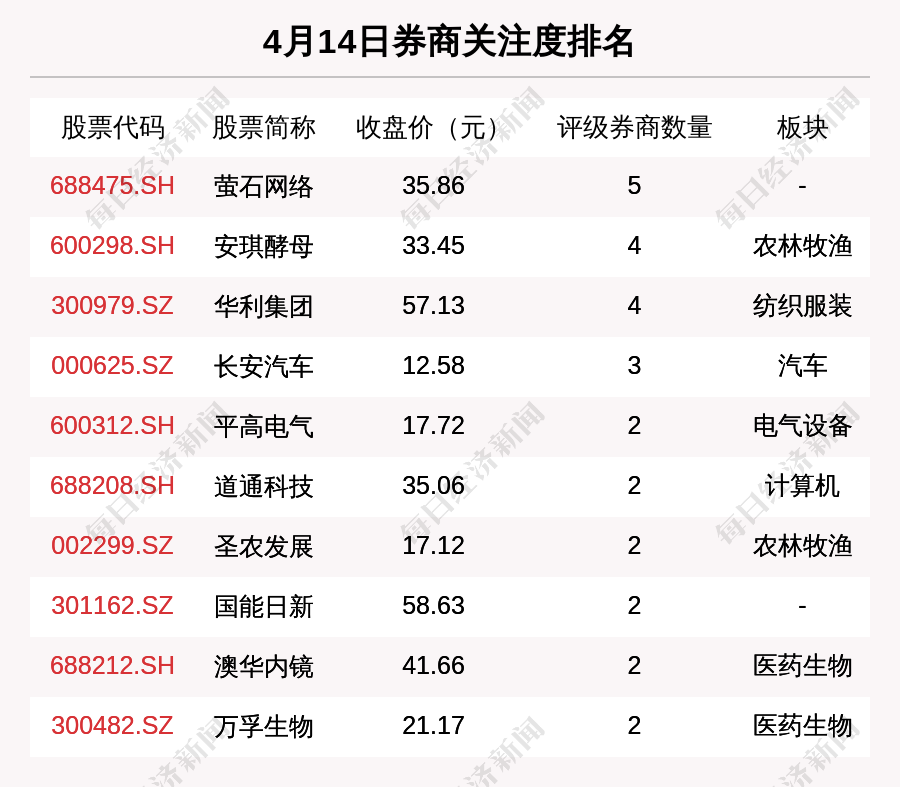Click closing price 57.13
The height and width of the screenshot is (787, 900).
coord(433,305)
